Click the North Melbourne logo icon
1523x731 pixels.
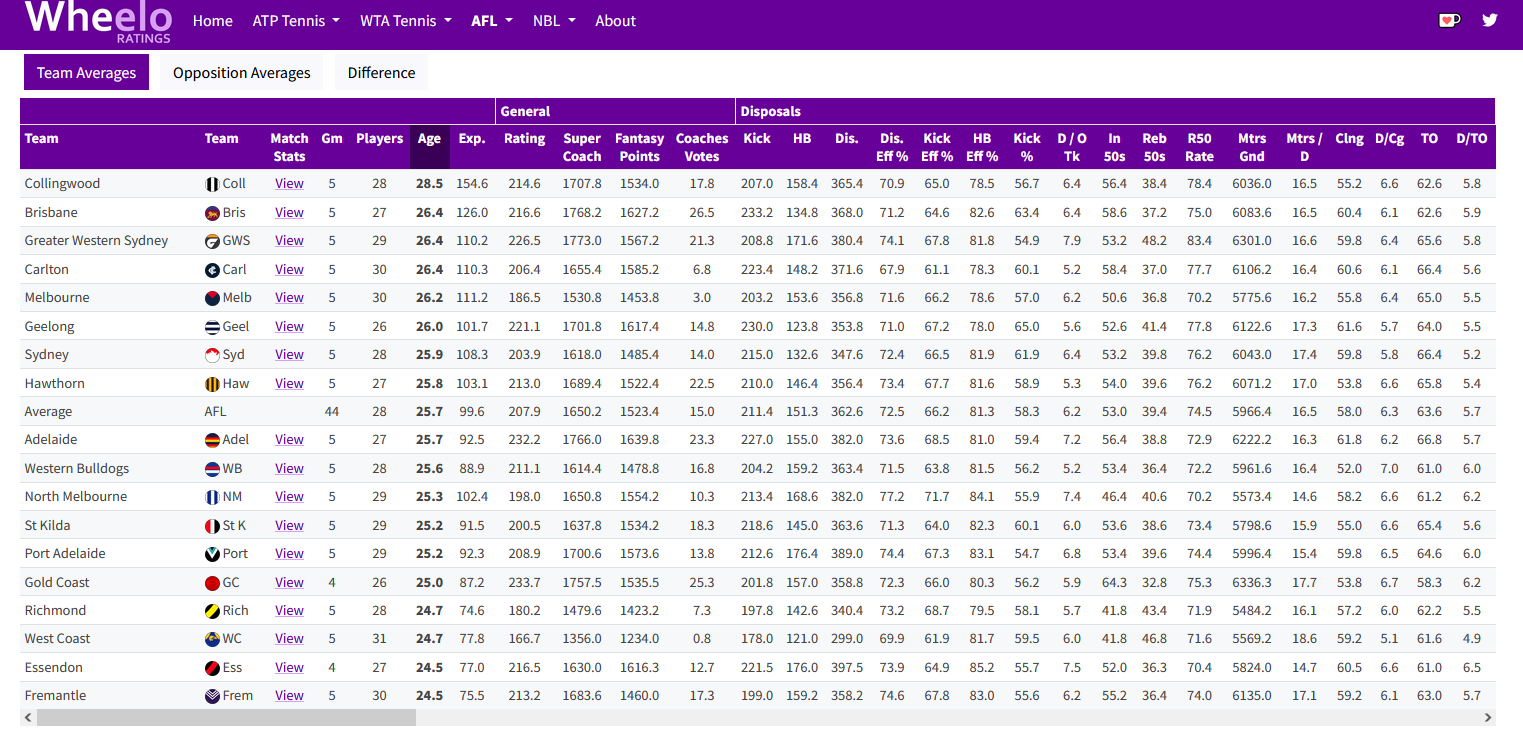click(x=212, y=497)
